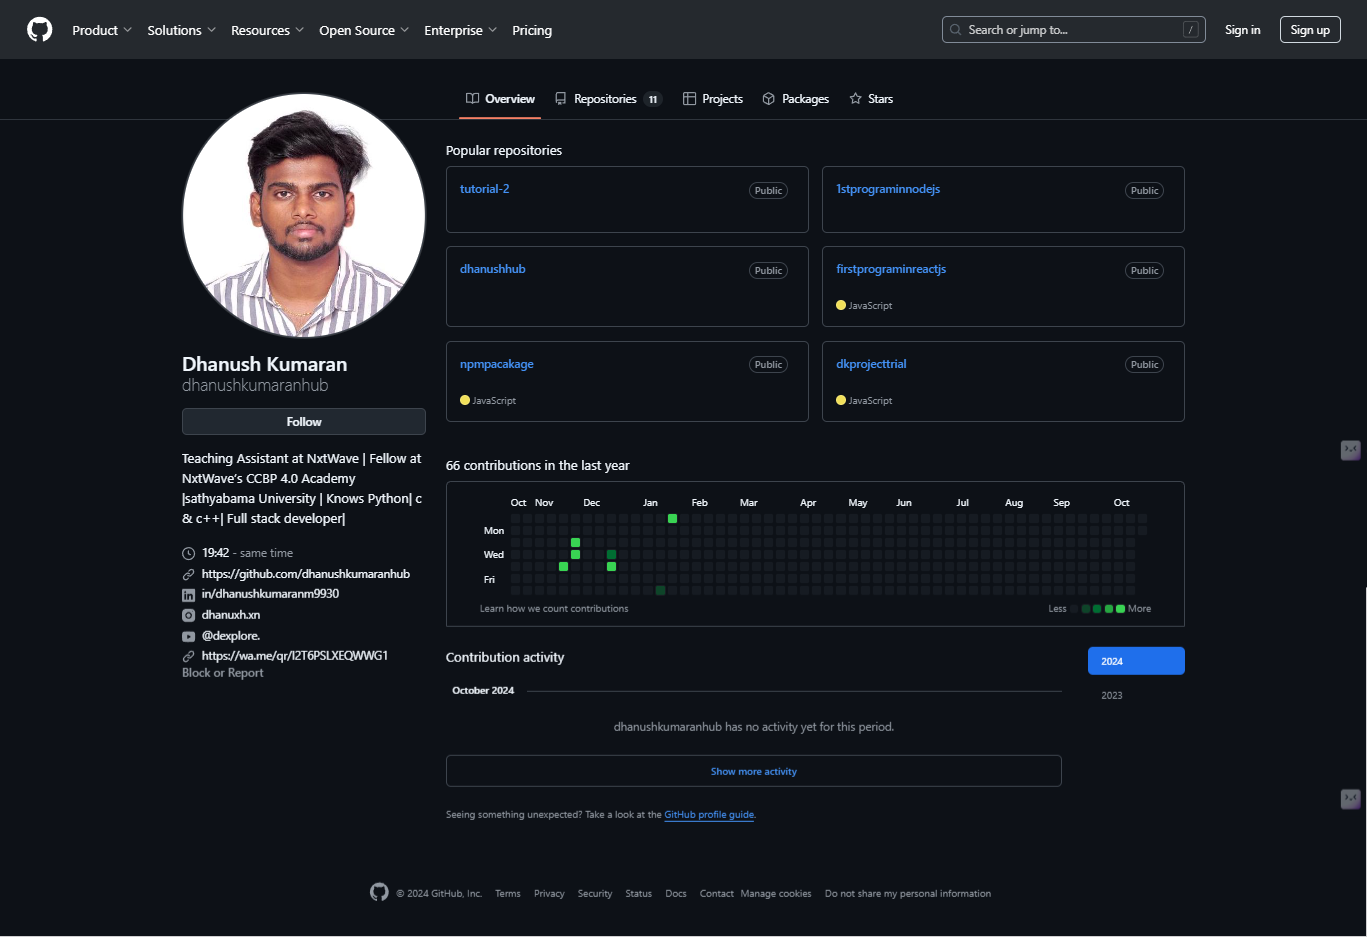Expand the Product menu
Viewport: 1367px width, 937px height.
(101, 30)
